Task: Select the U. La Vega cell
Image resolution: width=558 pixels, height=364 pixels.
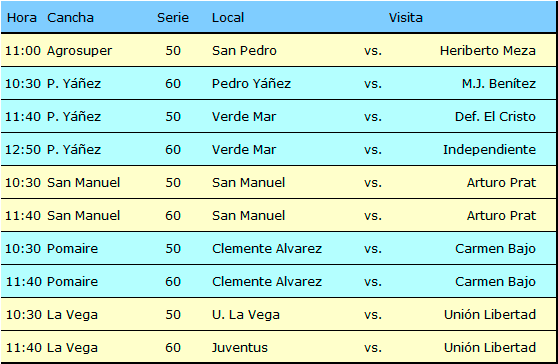Action: 246,315
